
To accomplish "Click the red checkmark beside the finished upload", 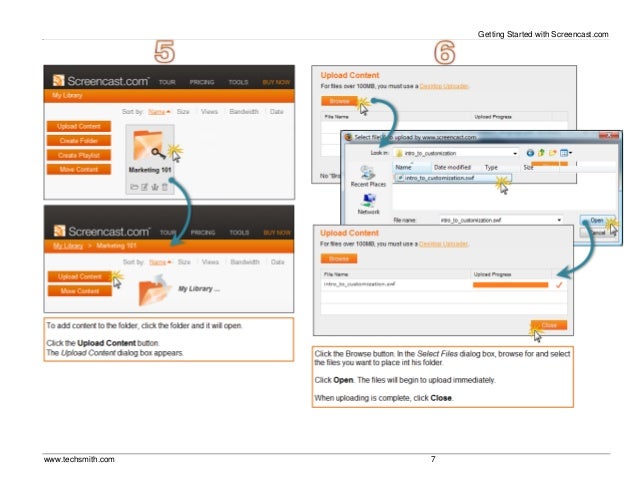I will (x=559, y=285).
